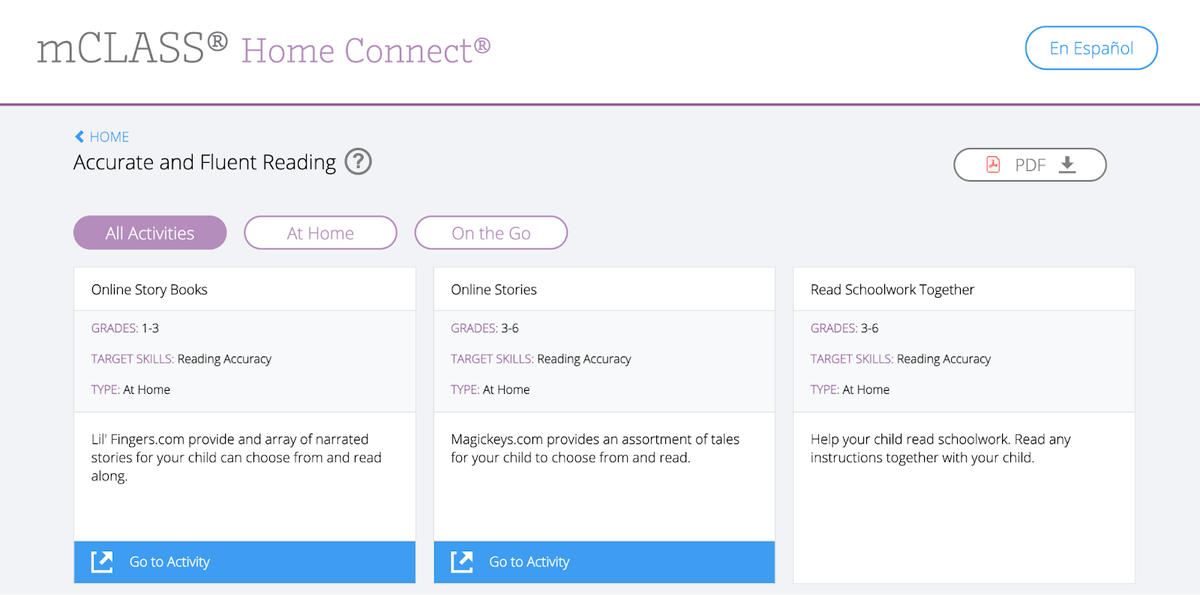
Task: Select the Read Schoolwork Together card title
Action: (892, 289)
